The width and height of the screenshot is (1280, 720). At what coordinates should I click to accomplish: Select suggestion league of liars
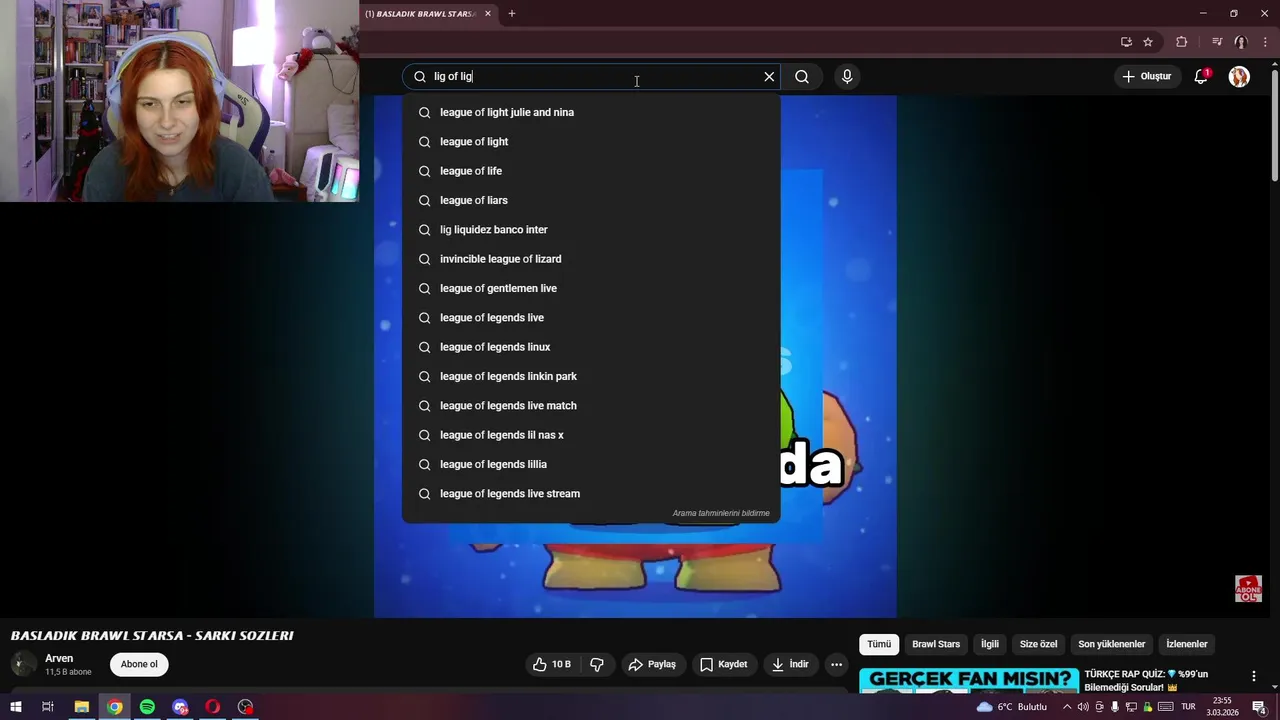[x=591, y=200]
